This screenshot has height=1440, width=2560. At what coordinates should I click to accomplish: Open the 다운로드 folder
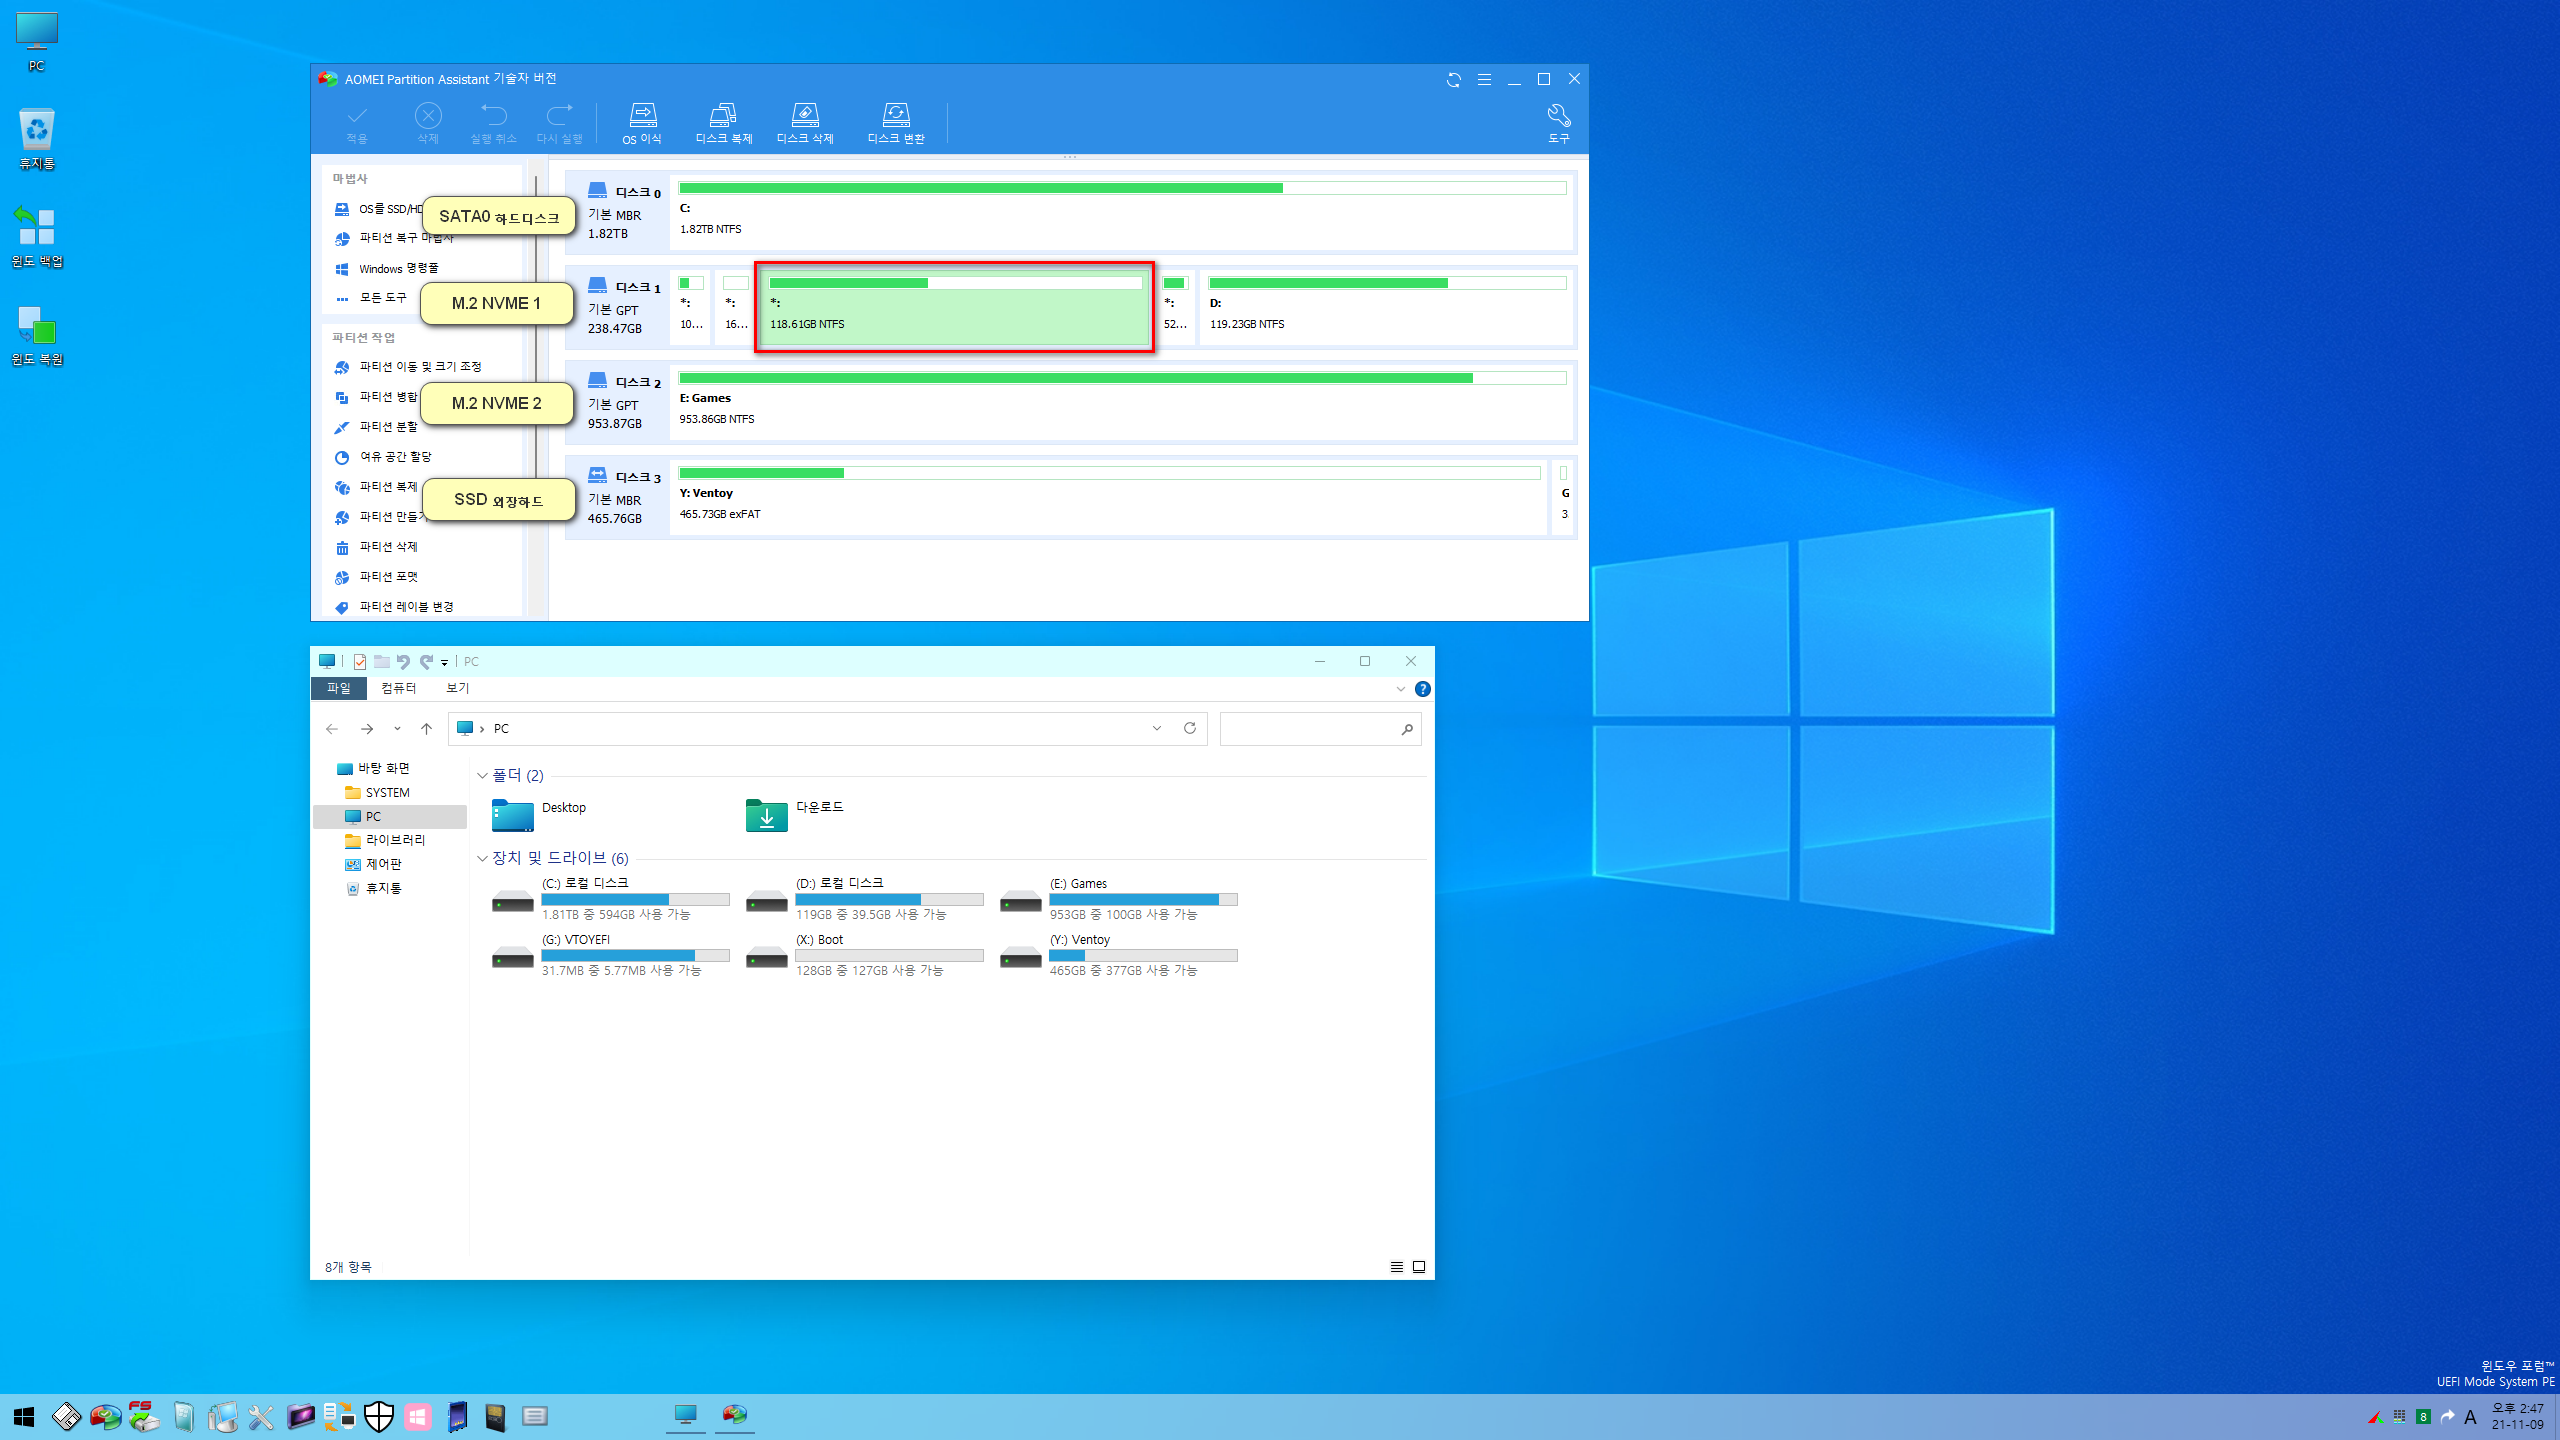coord(795,815)
